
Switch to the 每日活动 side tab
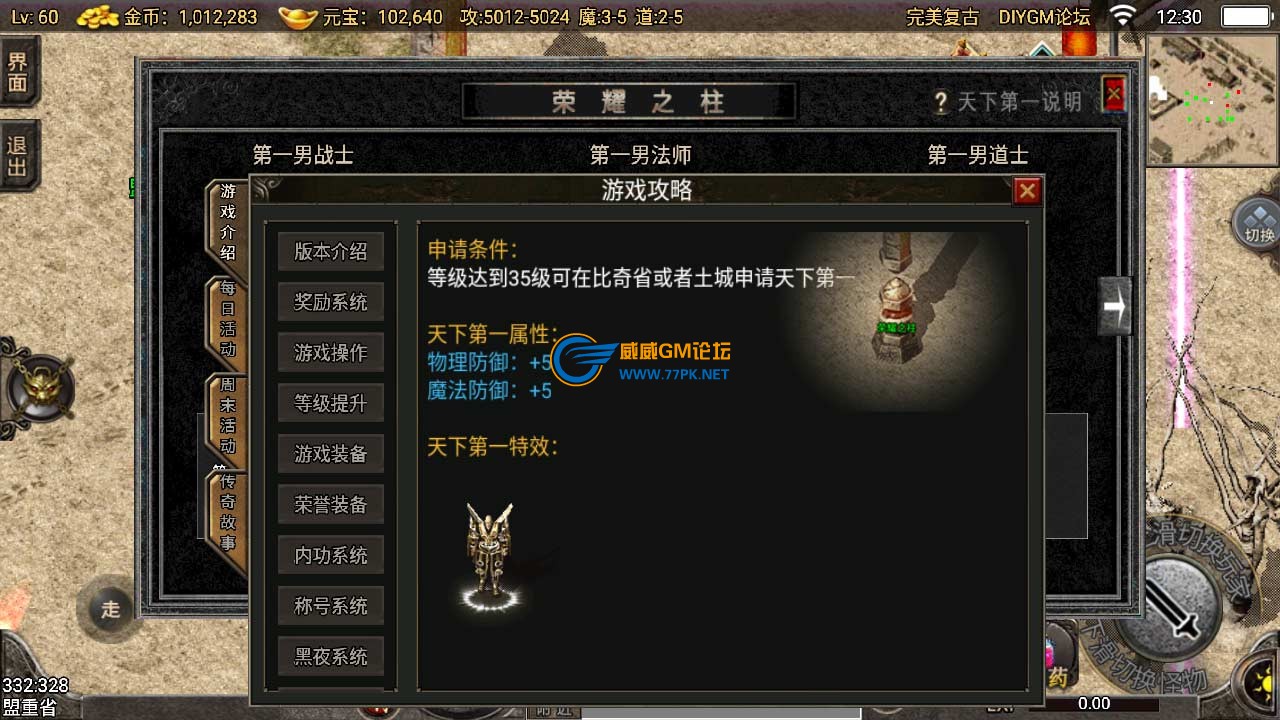pos(228,320)
